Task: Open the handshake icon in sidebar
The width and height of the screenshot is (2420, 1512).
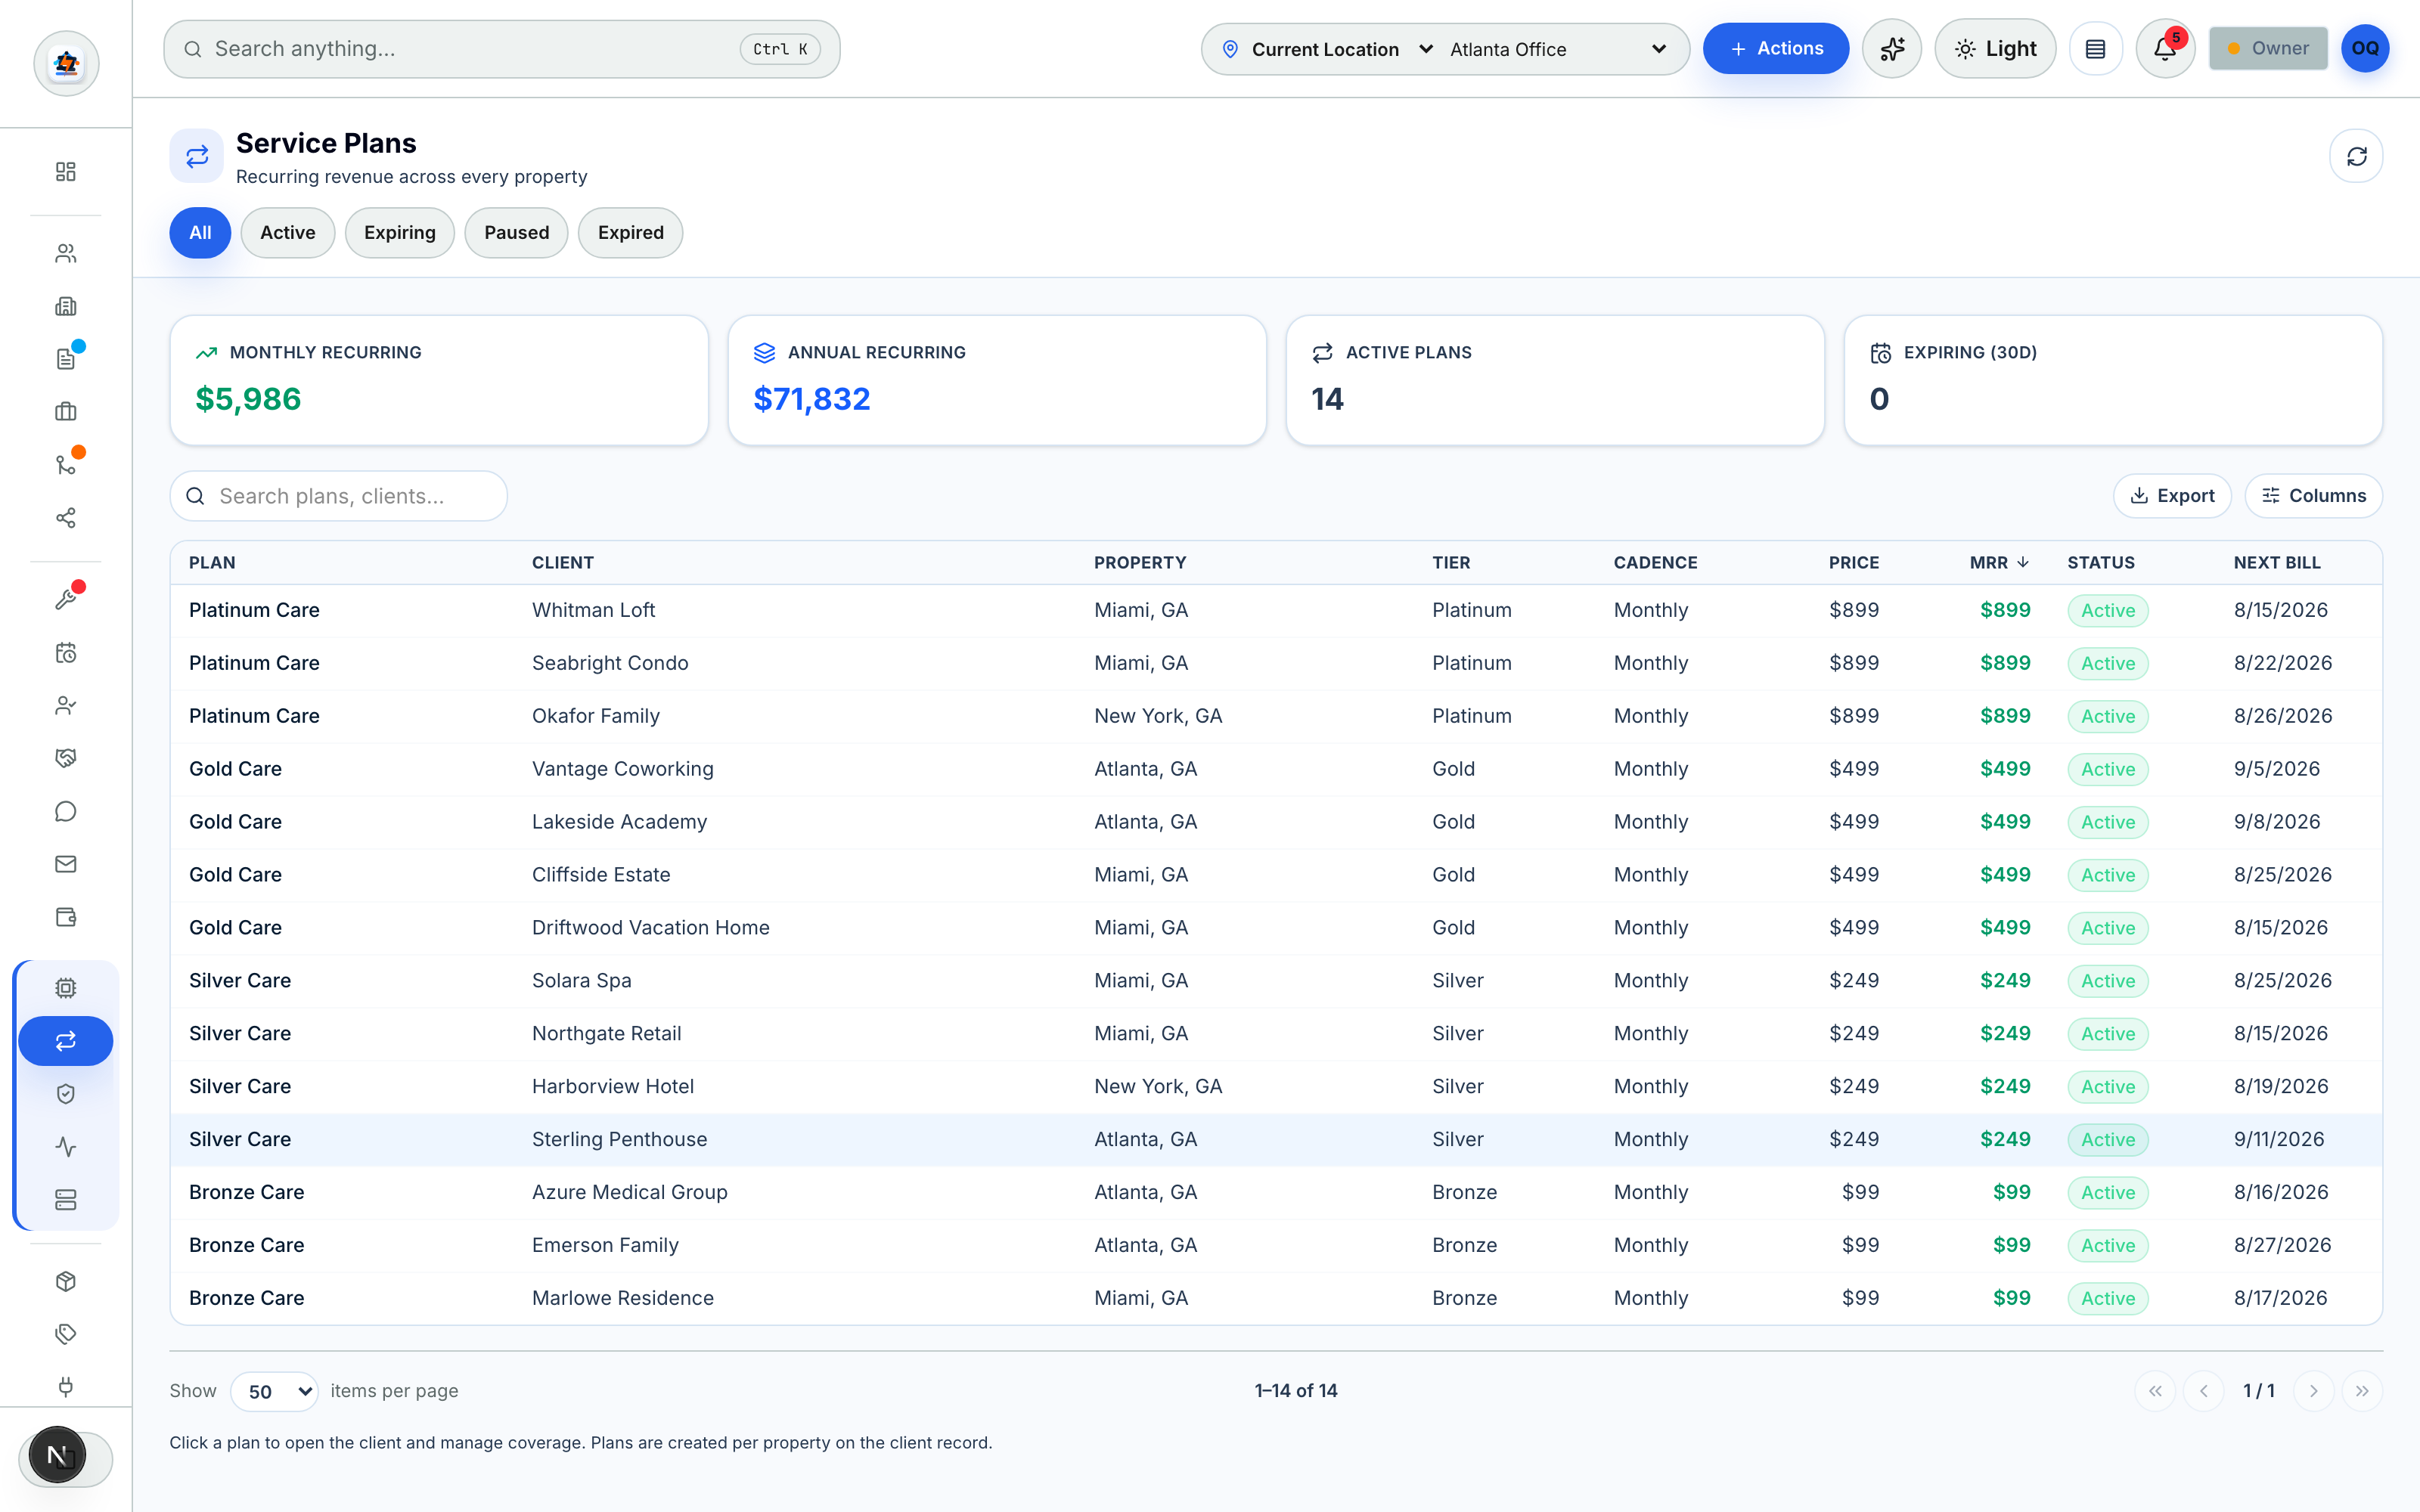Action: tap(66, 758)
